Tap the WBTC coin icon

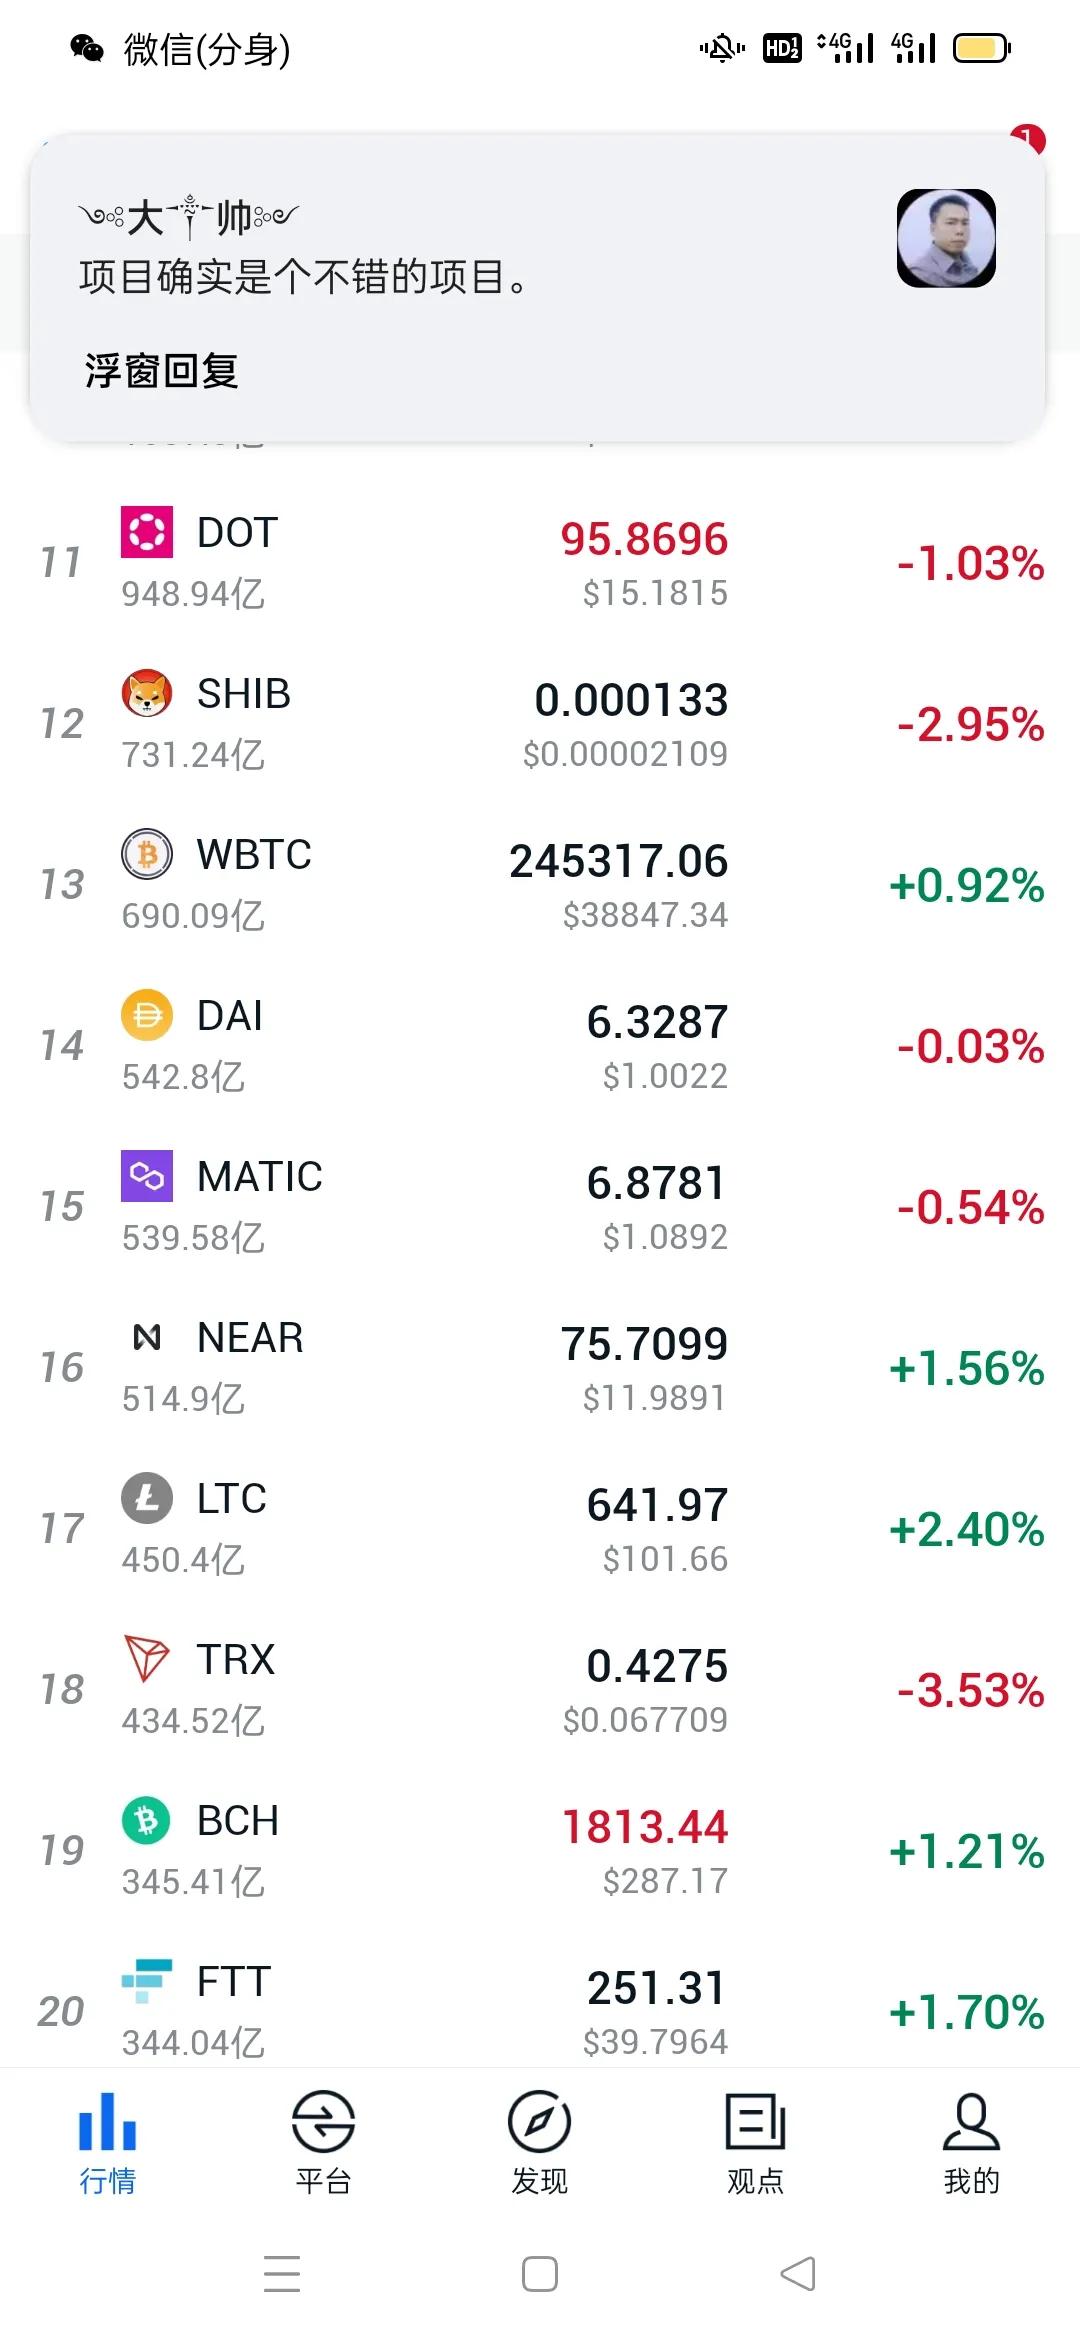(x=147, y=854)
